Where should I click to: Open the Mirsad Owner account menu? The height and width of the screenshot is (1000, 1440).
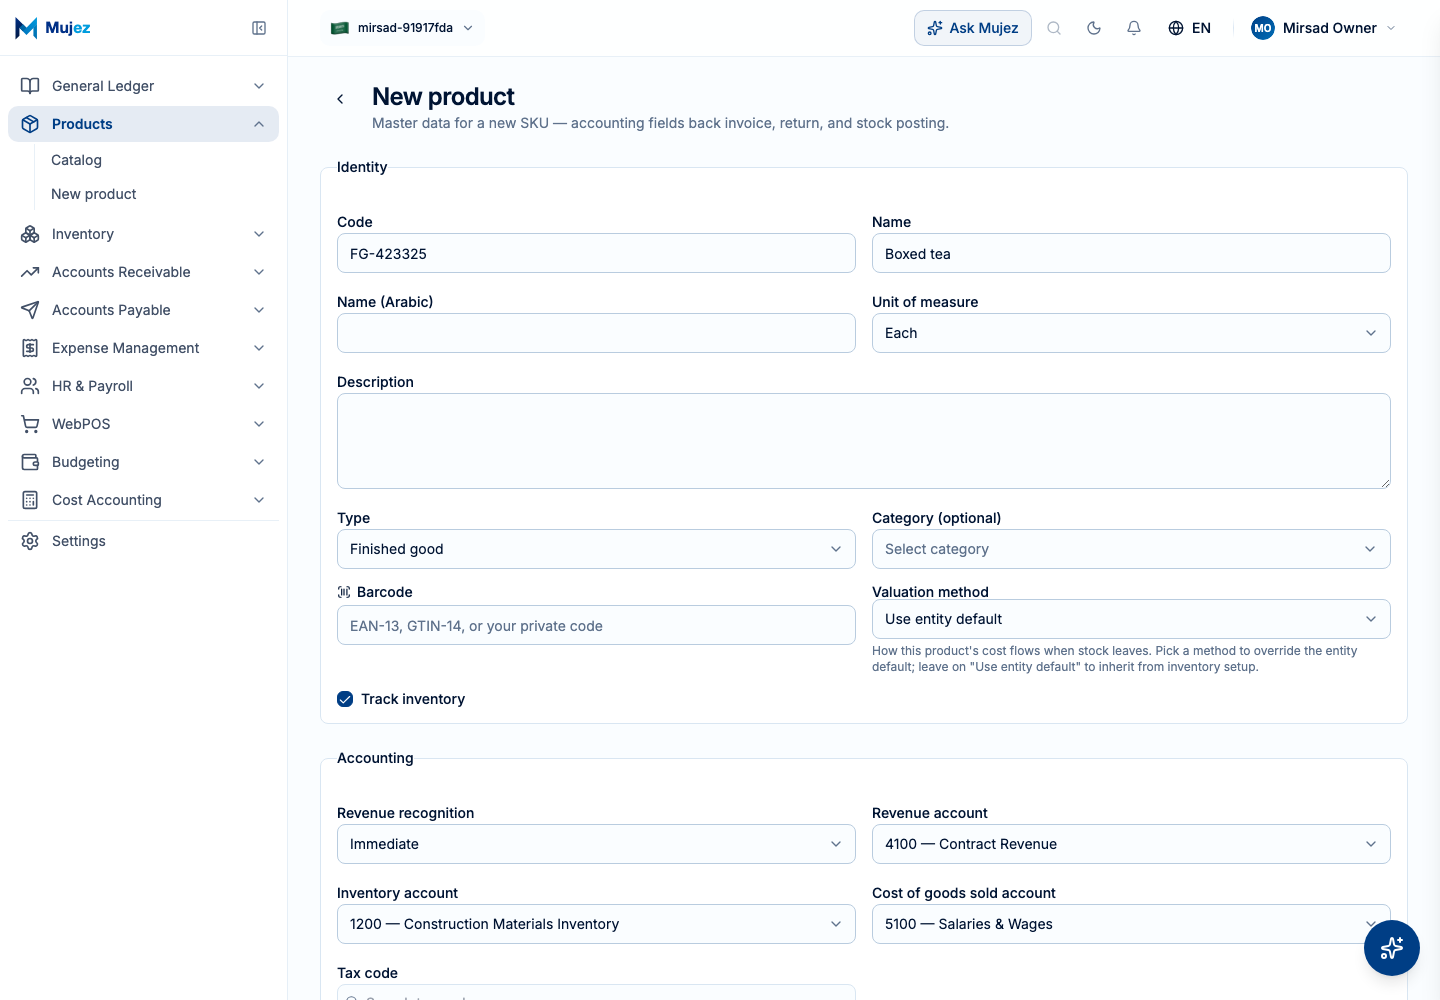click(1323, 28)
